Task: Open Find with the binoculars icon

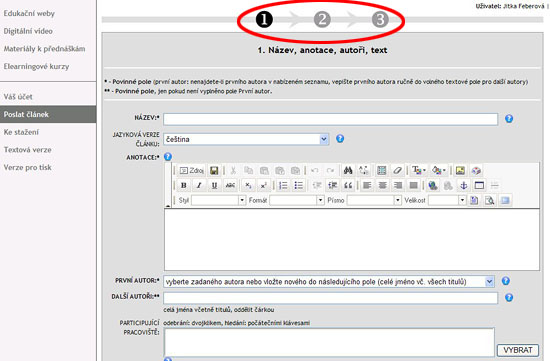Action: 348,171
